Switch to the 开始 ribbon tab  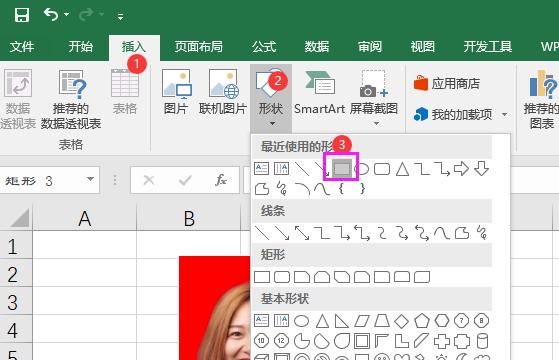click(81, 47)
